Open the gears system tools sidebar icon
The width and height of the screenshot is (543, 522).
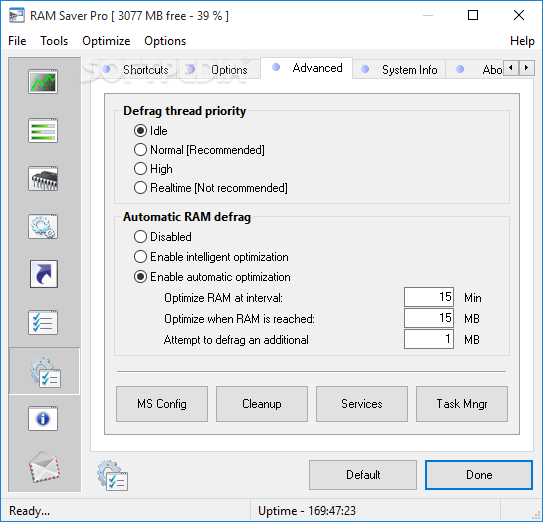pyautogui.click(x=43, y=226)
